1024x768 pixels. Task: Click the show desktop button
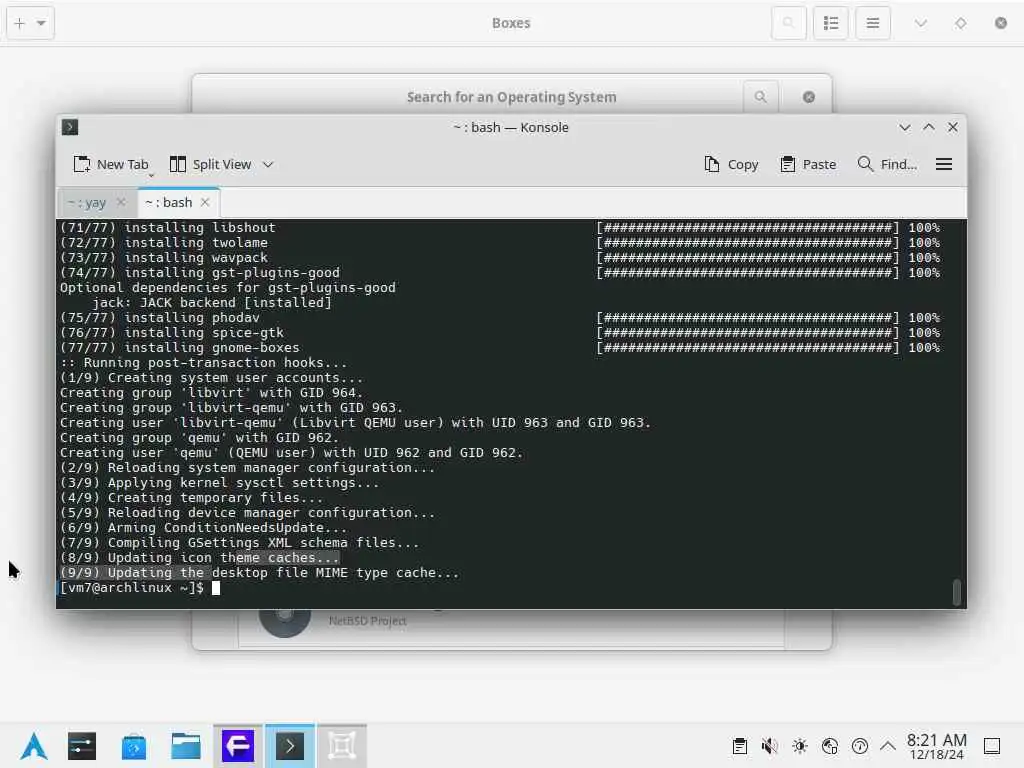(992, 746)
